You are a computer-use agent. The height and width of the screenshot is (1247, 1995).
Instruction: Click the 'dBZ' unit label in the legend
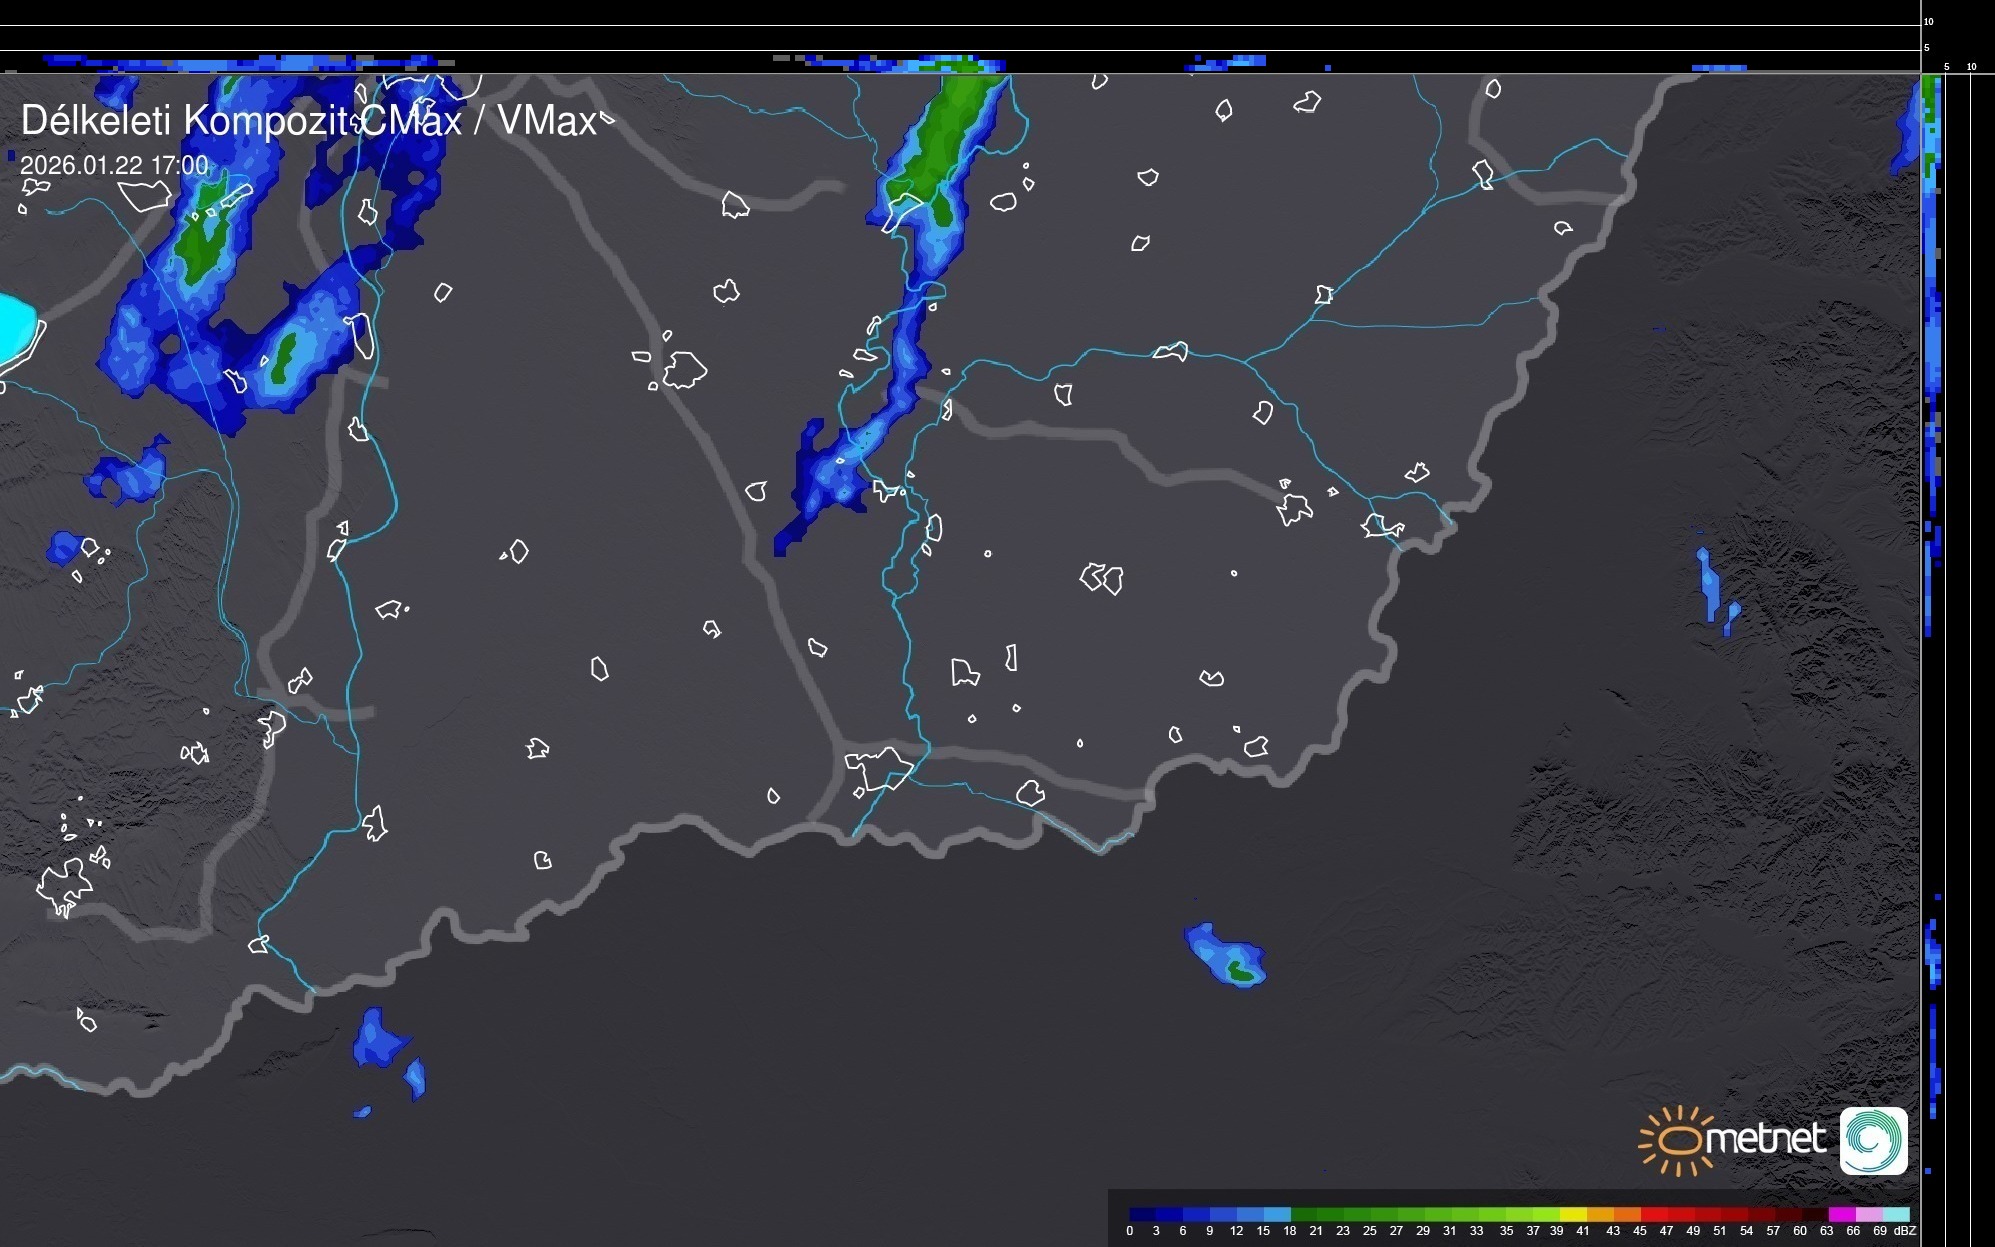(1905, 1231)
